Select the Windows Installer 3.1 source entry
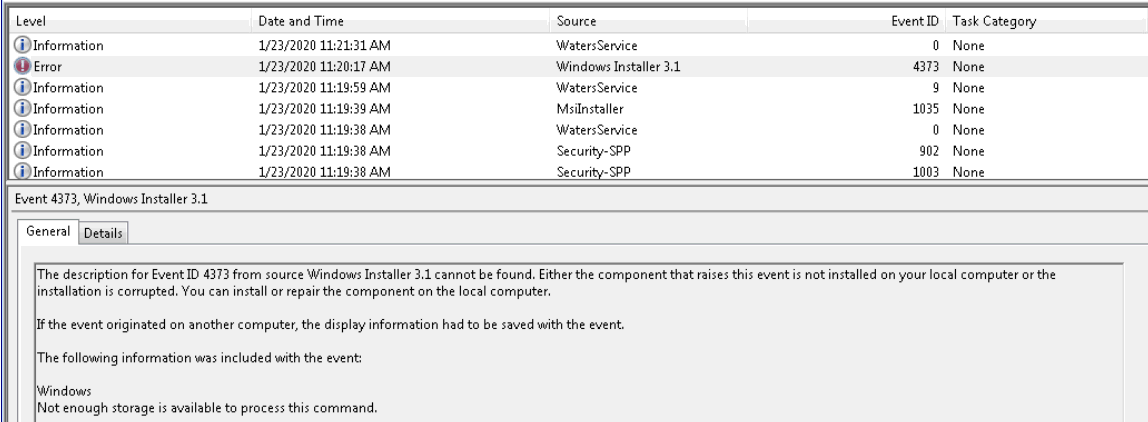1148x422 pixels. point(618,67)
